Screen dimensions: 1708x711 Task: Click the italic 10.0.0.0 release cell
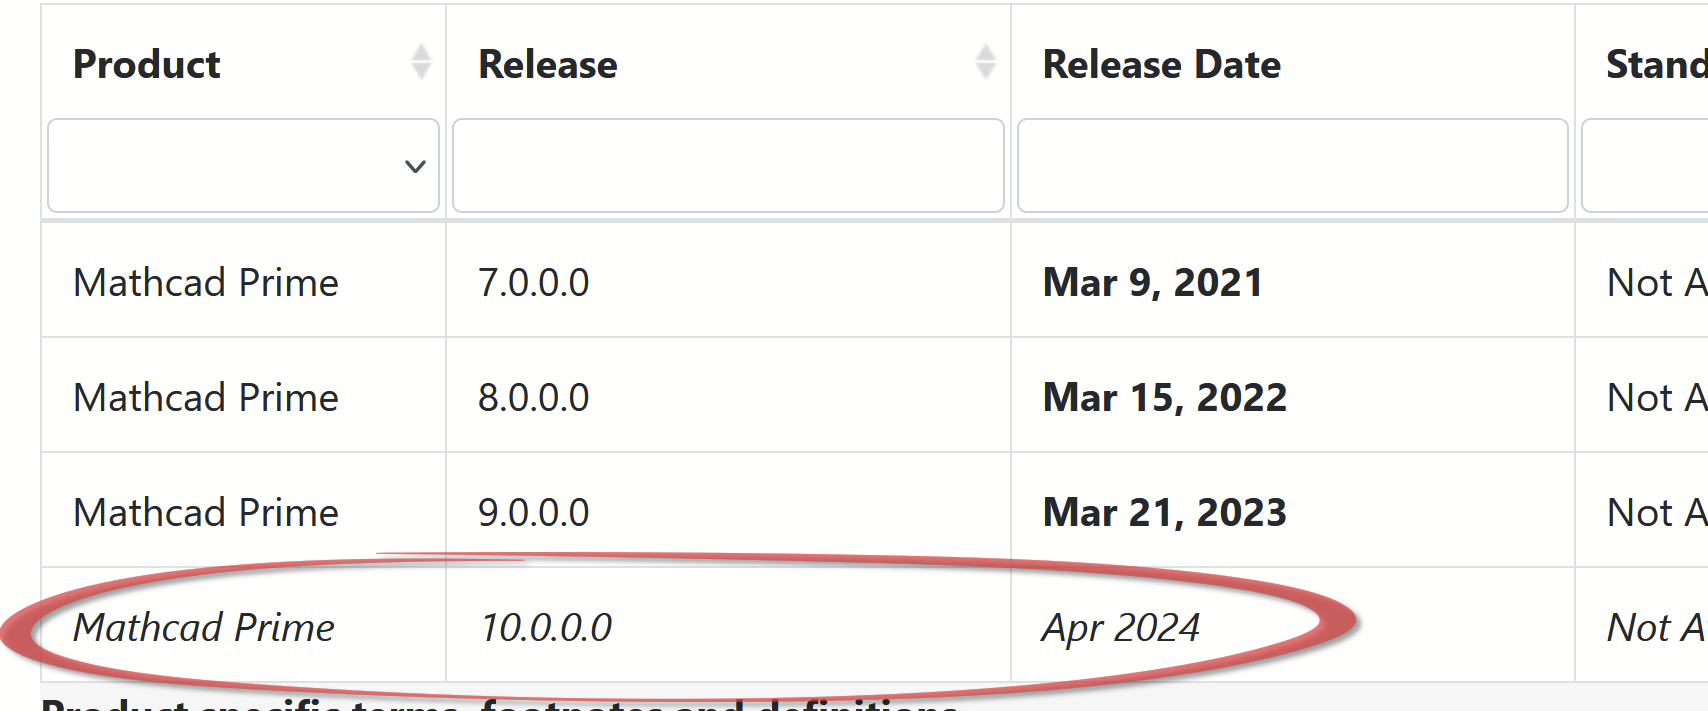(546, 628)
